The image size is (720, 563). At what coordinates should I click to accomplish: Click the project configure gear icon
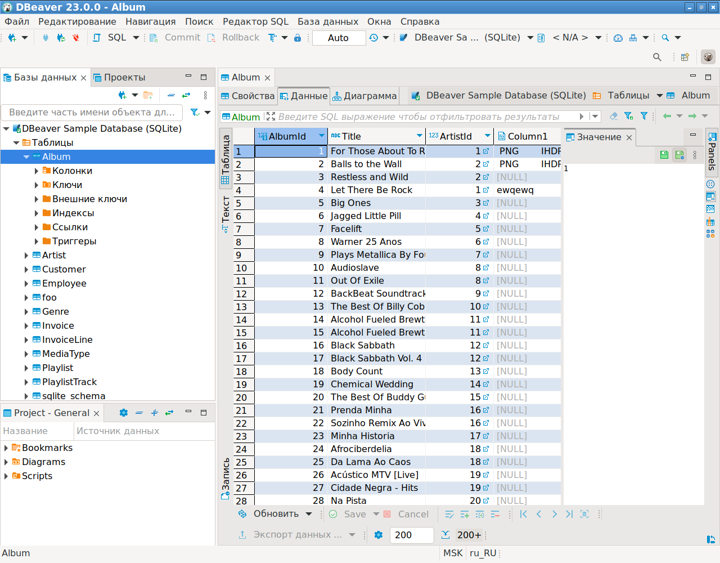(x=124, y=413)
